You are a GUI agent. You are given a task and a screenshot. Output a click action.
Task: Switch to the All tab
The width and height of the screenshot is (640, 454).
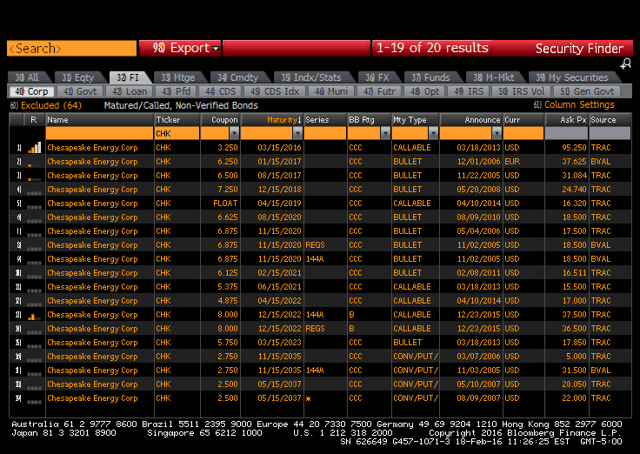coord(27,77)
